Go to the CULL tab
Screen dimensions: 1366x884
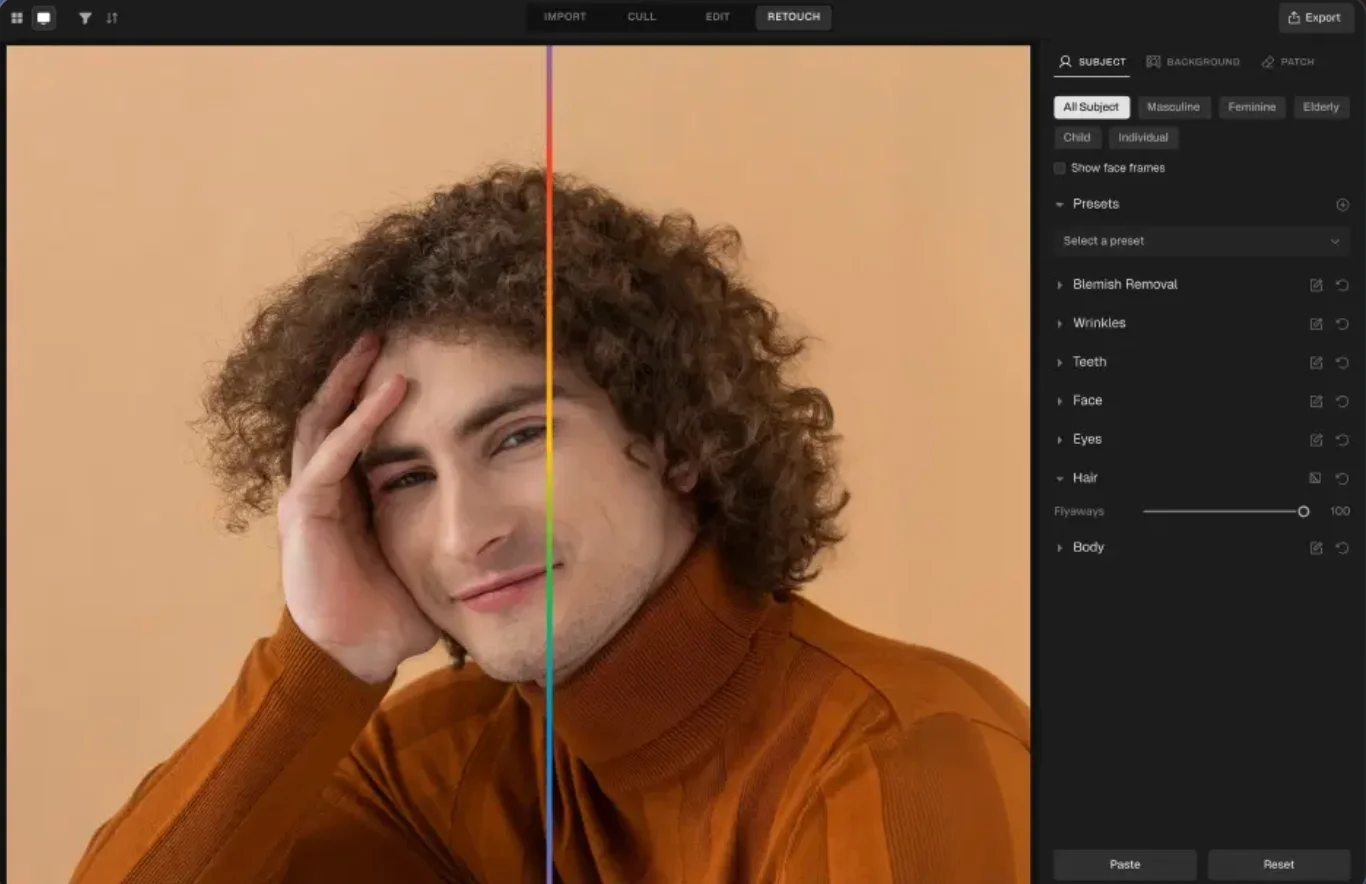(x=641, y=17)
